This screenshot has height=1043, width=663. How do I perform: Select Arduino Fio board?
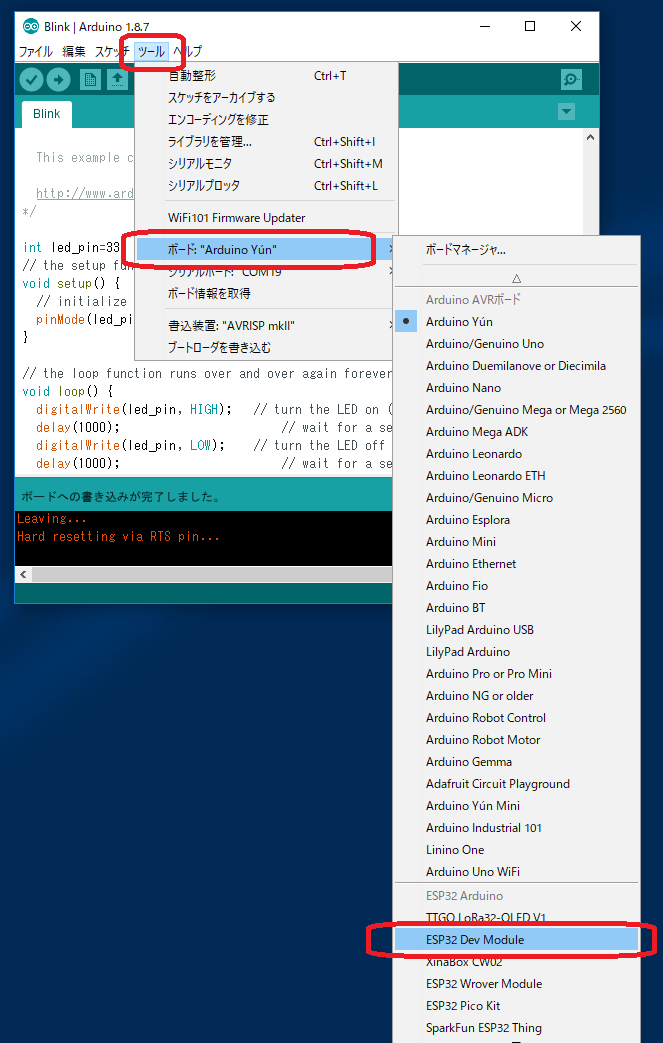(517, 585)
